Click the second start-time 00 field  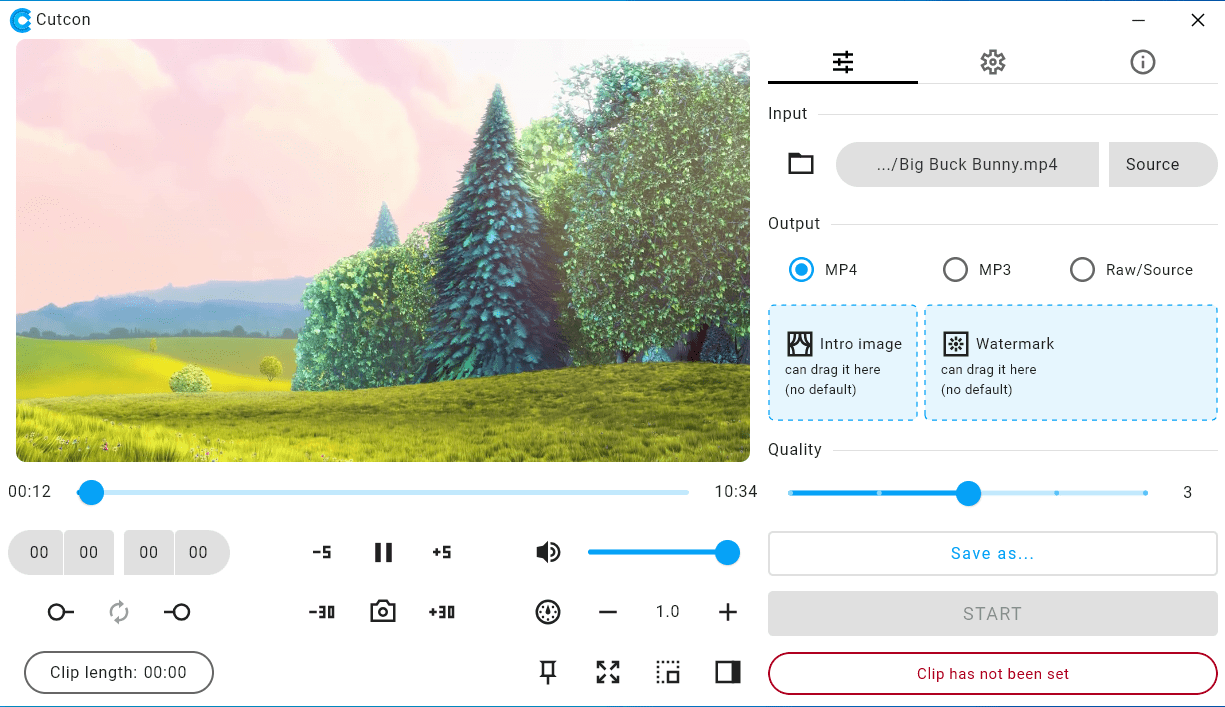tap(89, 552)
